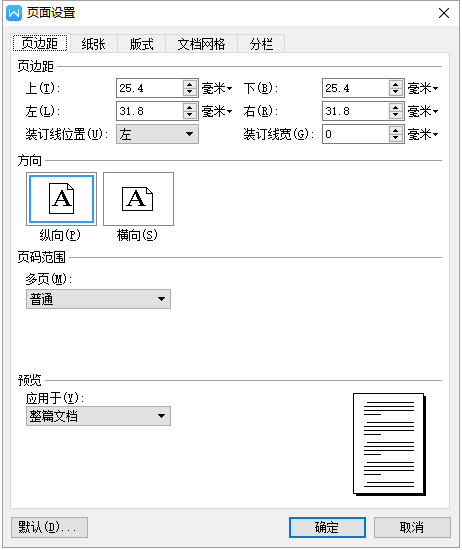Increase the gutter width with up arrow
This screenshot has width=462, height=550.
pyautogui.click(x=396, y=130)
